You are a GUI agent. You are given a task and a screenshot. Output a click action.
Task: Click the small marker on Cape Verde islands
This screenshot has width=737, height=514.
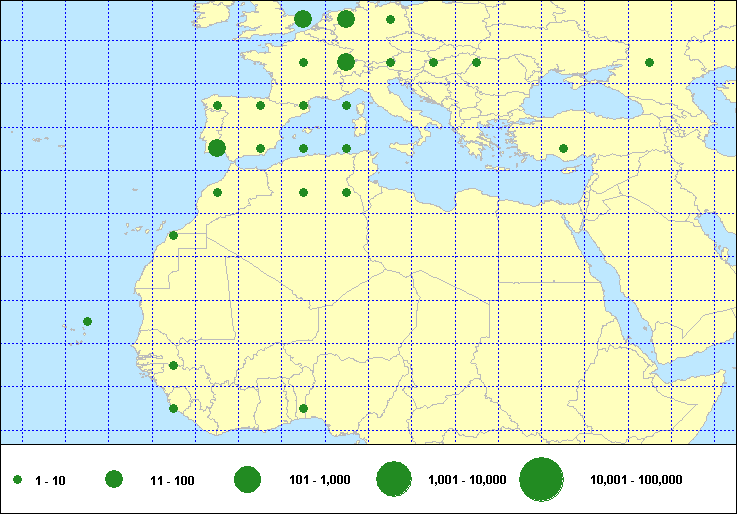point(87,321)
